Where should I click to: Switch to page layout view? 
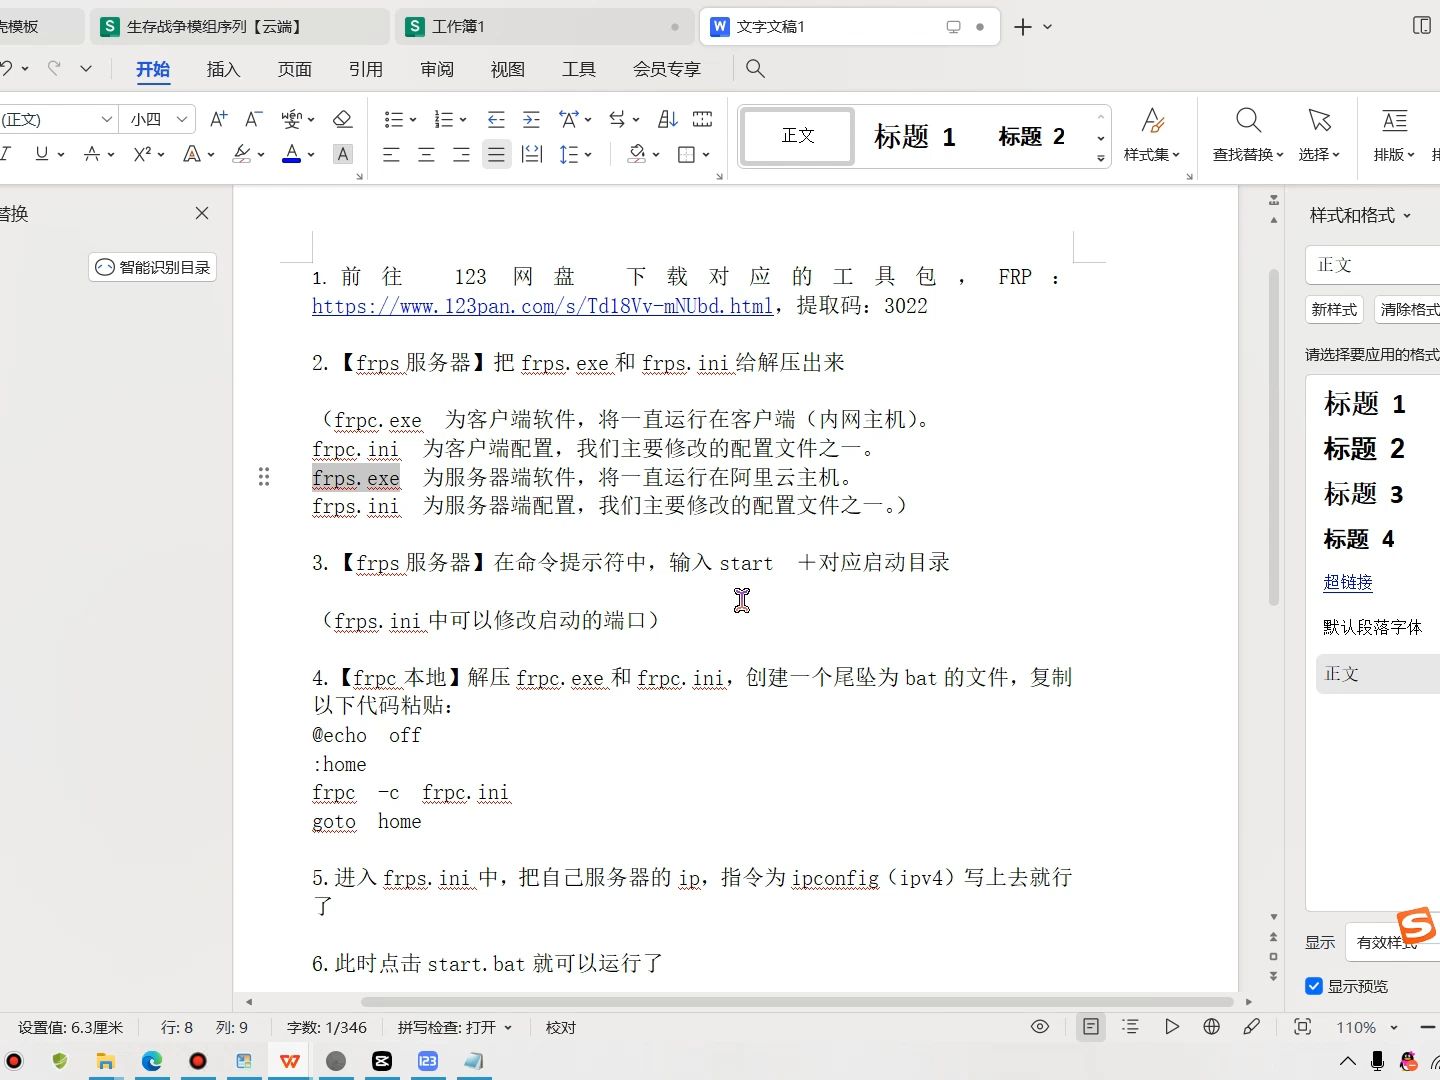pyautogui.click(x=1091, y=1027)
